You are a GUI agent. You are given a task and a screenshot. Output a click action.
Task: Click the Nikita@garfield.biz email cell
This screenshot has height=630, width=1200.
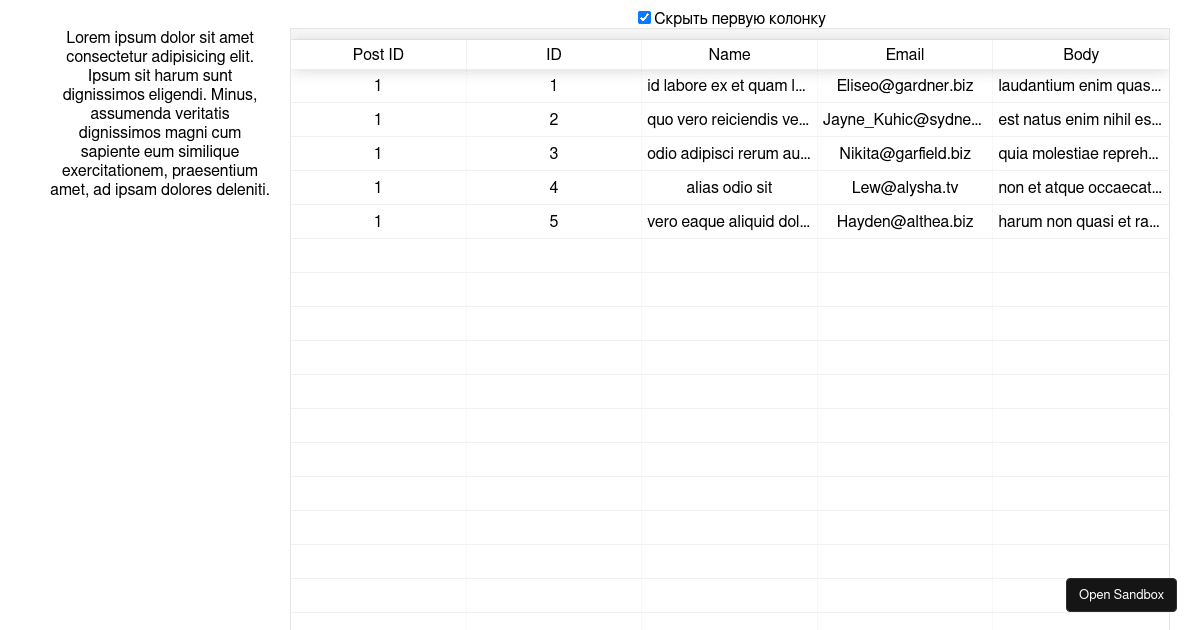click(x=905, y=153)
